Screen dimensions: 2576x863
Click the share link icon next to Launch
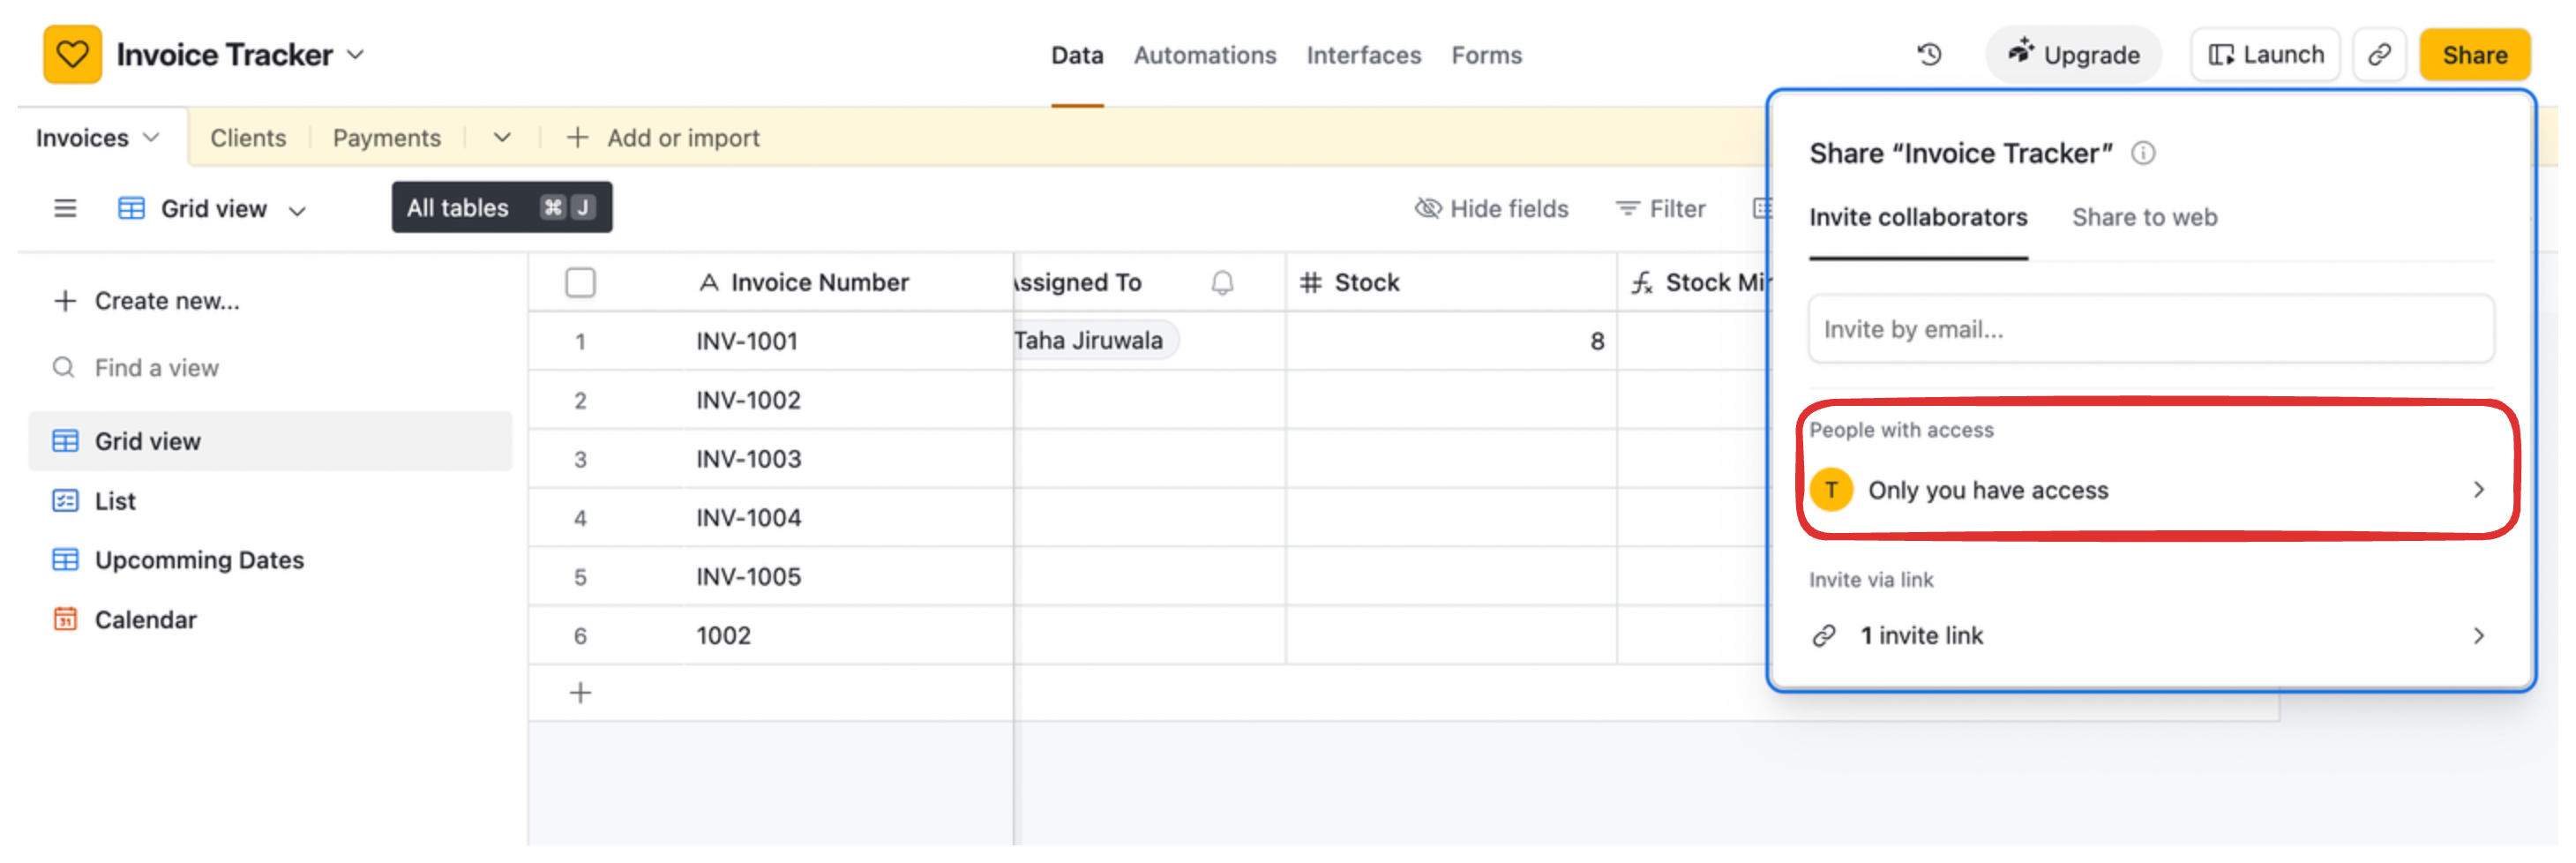tap(2380, 54)
